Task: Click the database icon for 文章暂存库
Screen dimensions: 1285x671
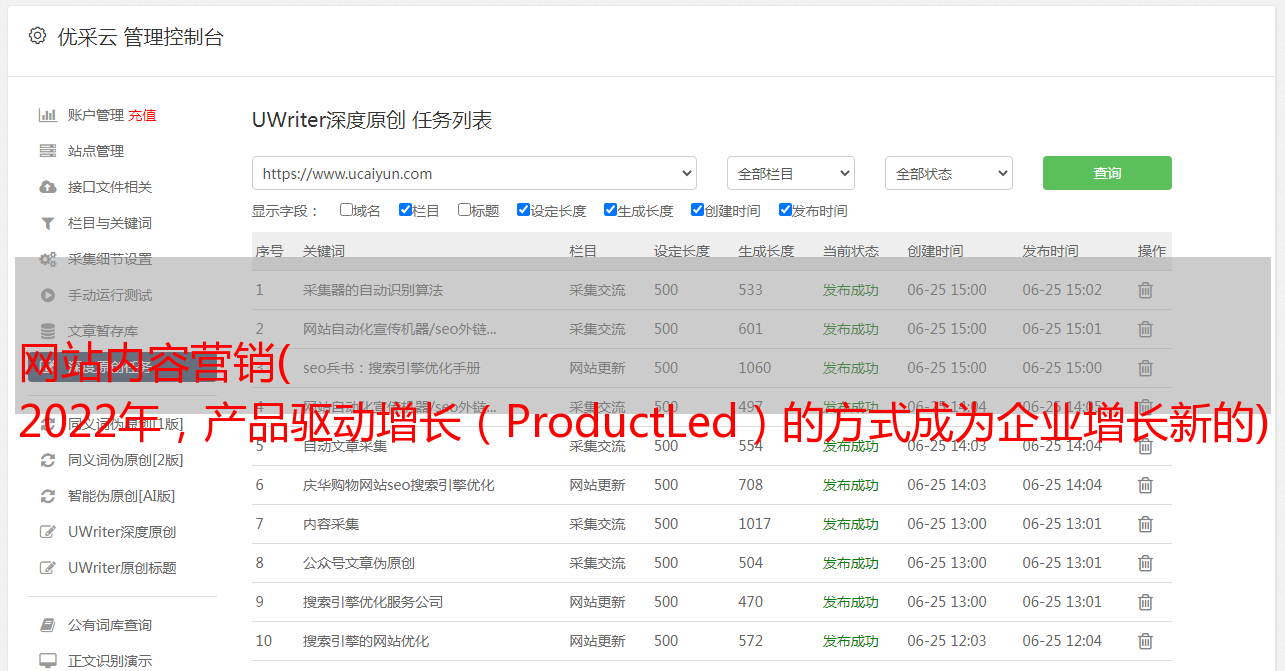Action: (x=47, y=331)
